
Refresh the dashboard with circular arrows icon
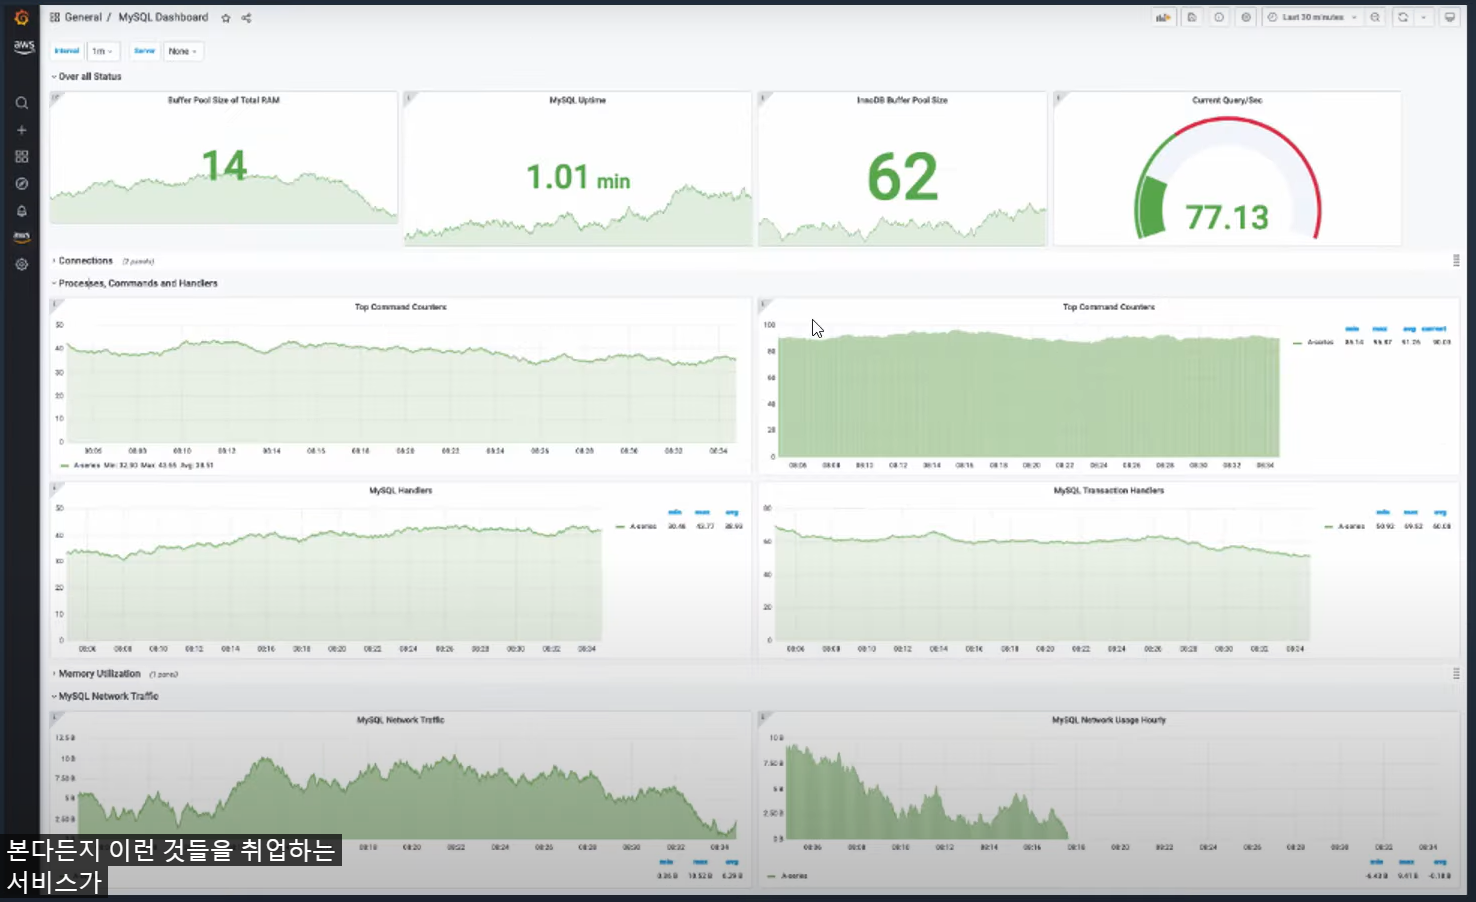(x=1403, y=17)
